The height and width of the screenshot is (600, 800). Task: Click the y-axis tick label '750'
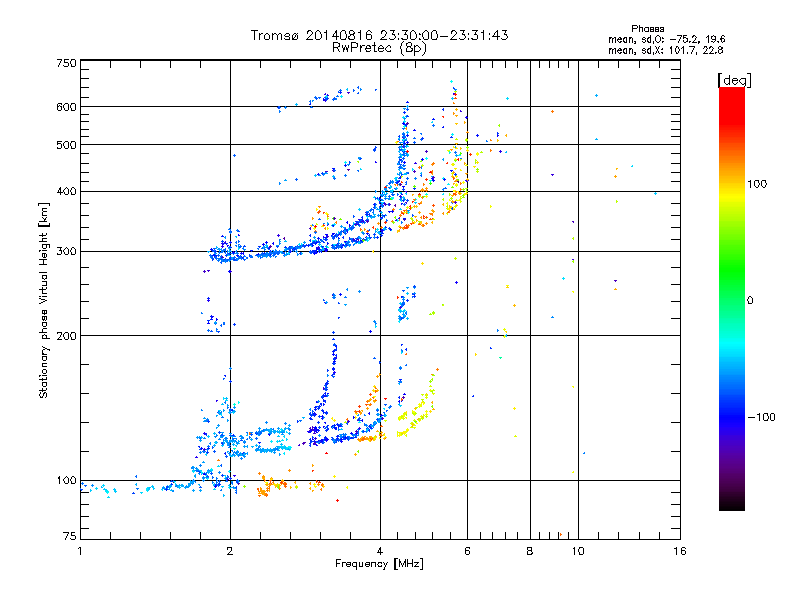66,63
